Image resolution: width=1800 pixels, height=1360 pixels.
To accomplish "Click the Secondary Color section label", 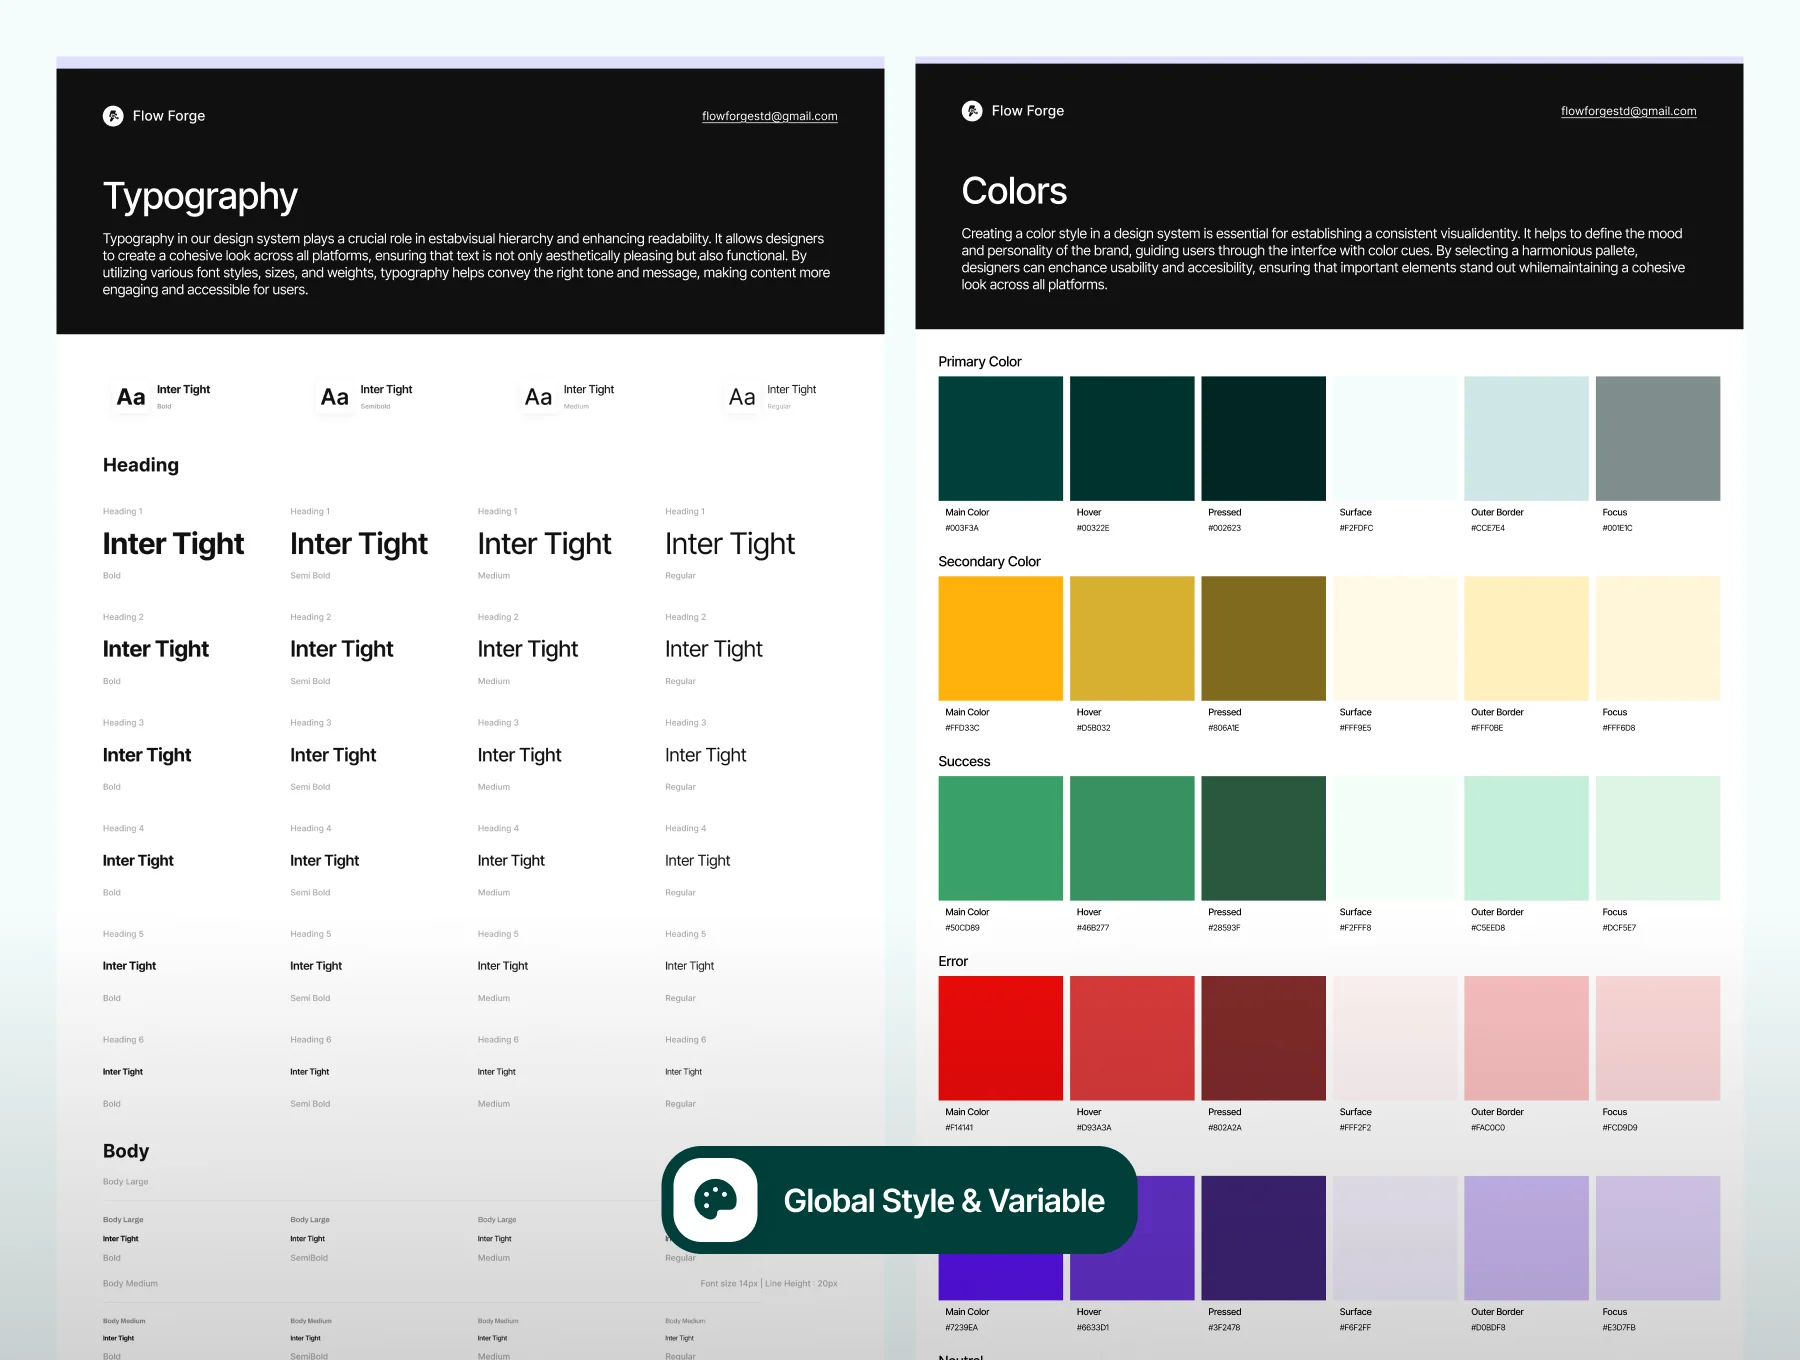I will coord(989,562).
